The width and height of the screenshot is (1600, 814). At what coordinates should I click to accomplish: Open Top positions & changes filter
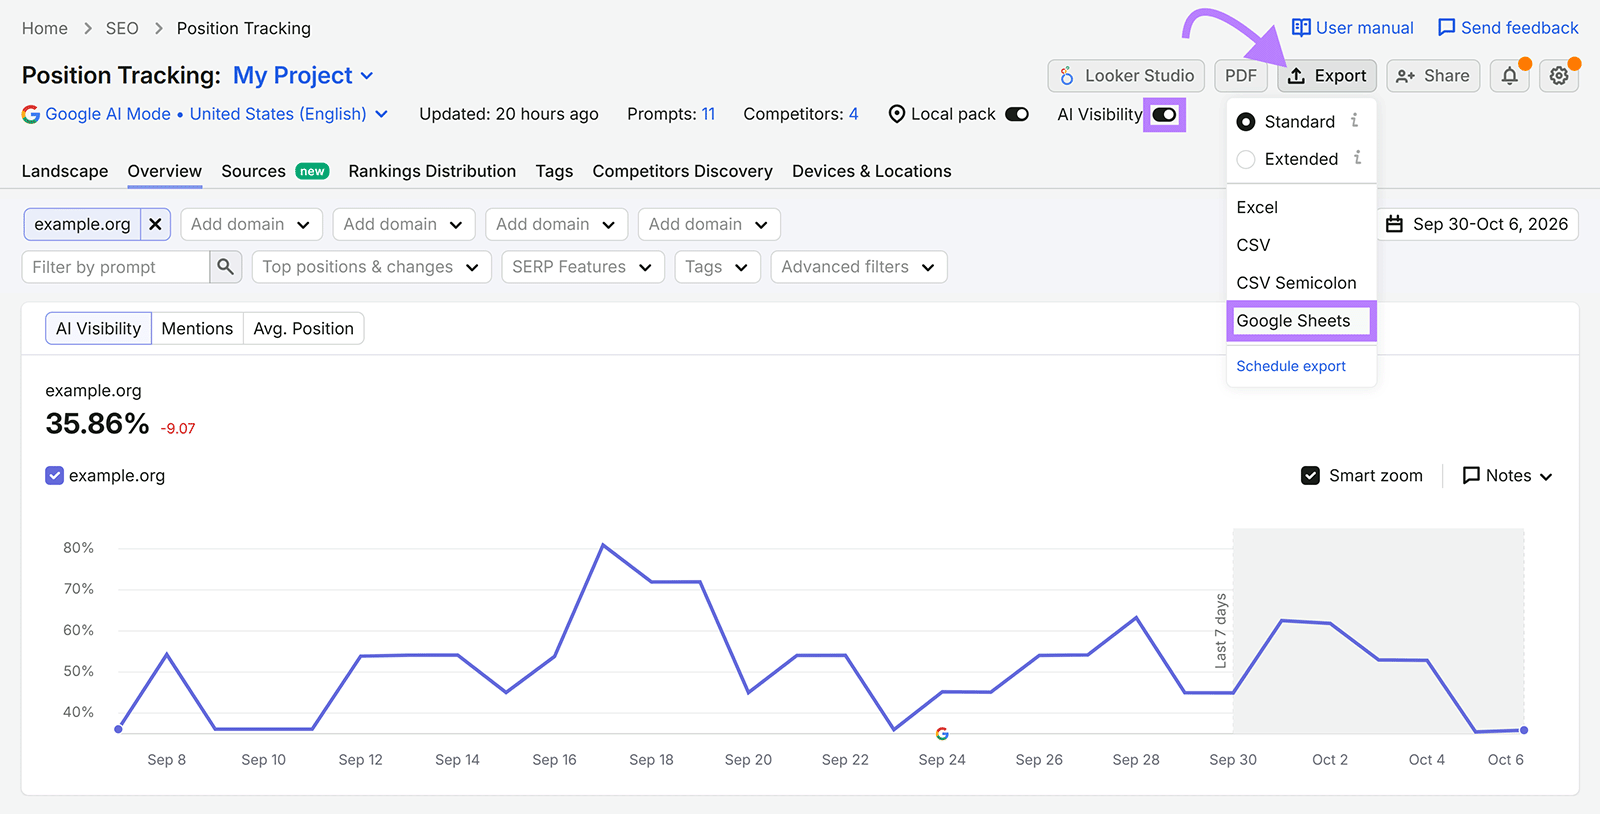[371, 267]
